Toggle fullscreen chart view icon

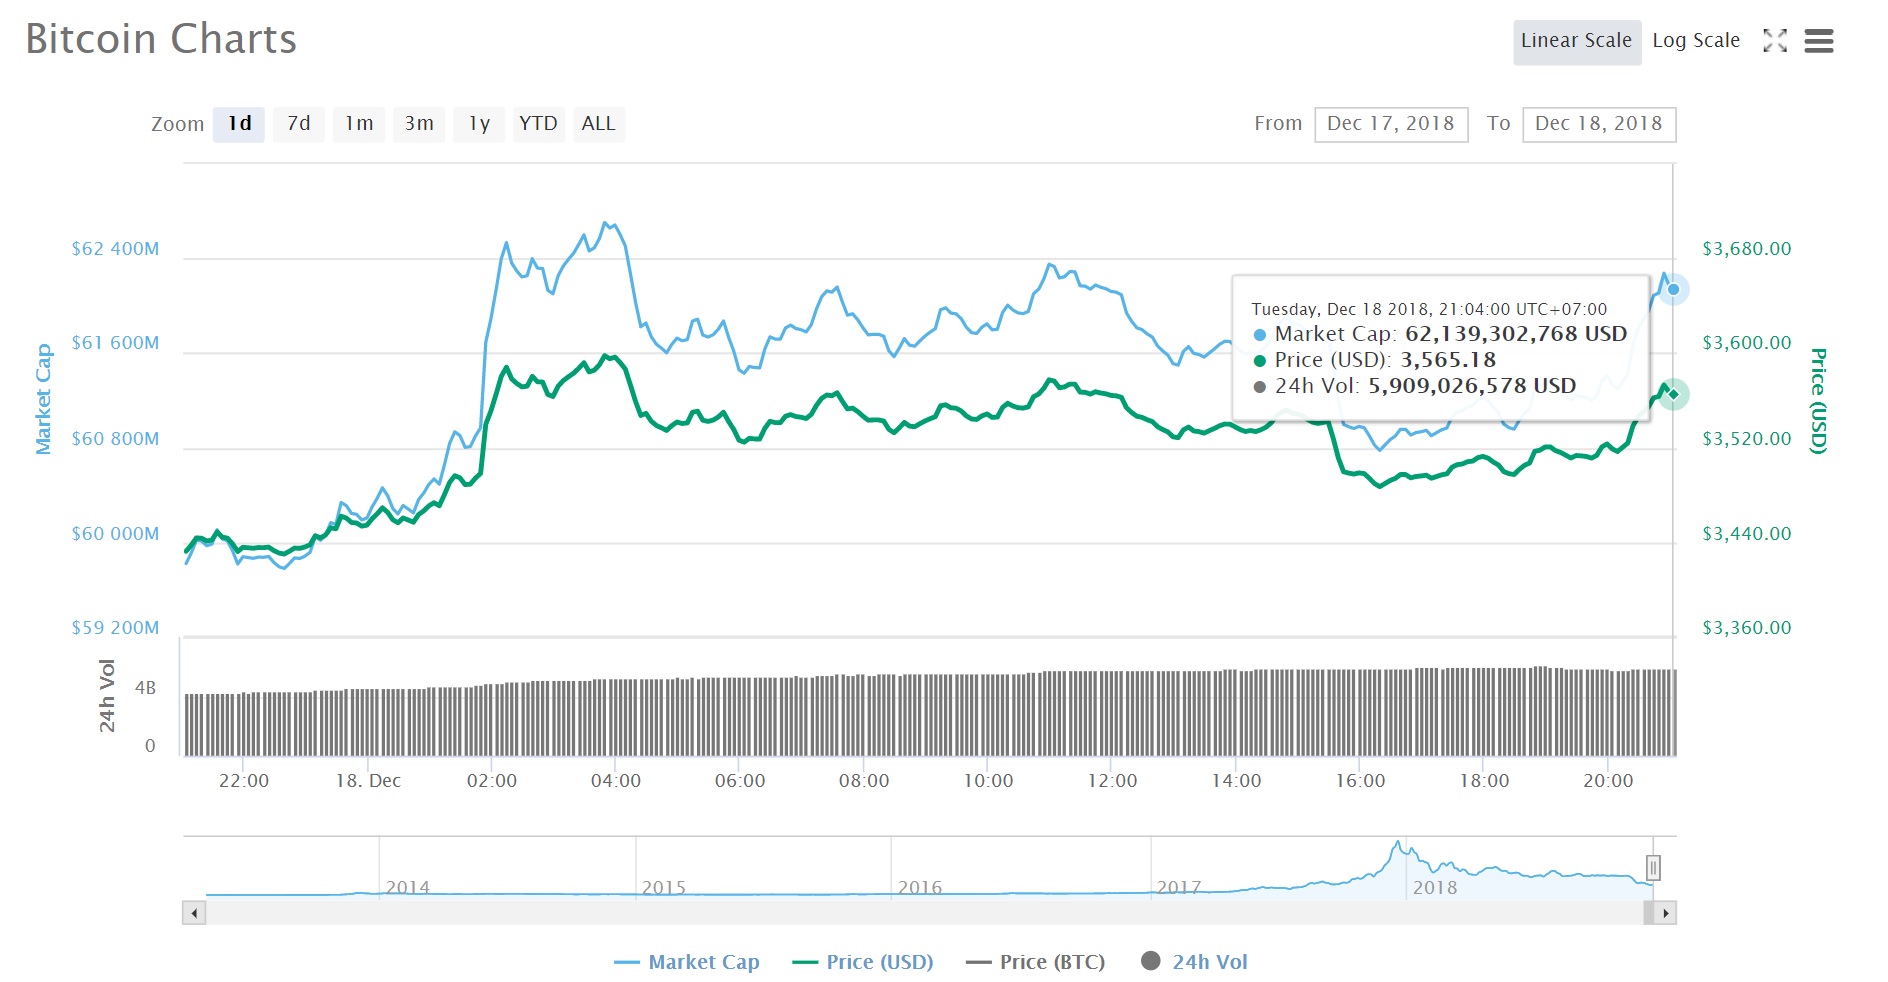pos(1774,41)
